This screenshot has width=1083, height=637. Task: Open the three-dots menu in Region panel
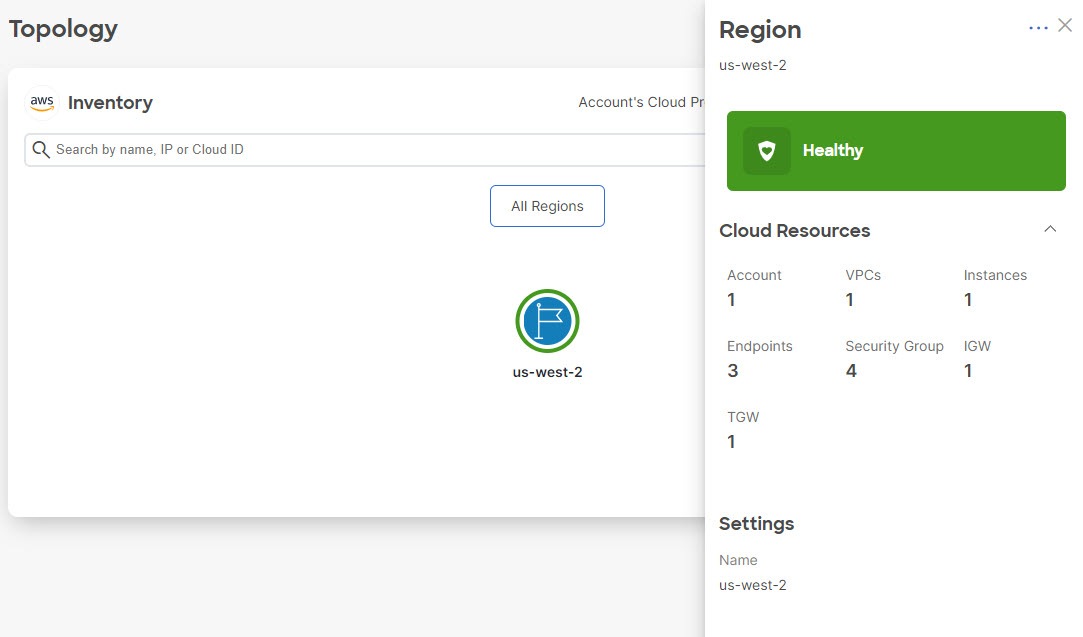tap(1037, 28)
